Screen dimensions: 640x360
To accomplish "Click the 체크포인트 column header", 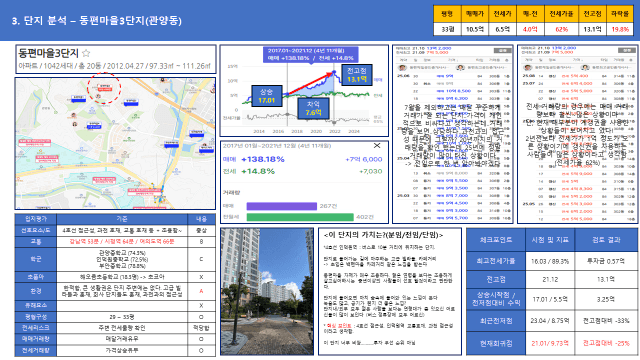I will [496, 240].
